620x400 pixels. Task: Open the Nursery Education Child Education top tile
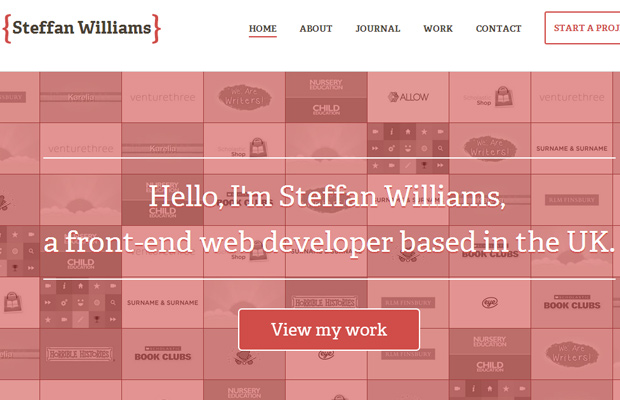click(326, 97)
